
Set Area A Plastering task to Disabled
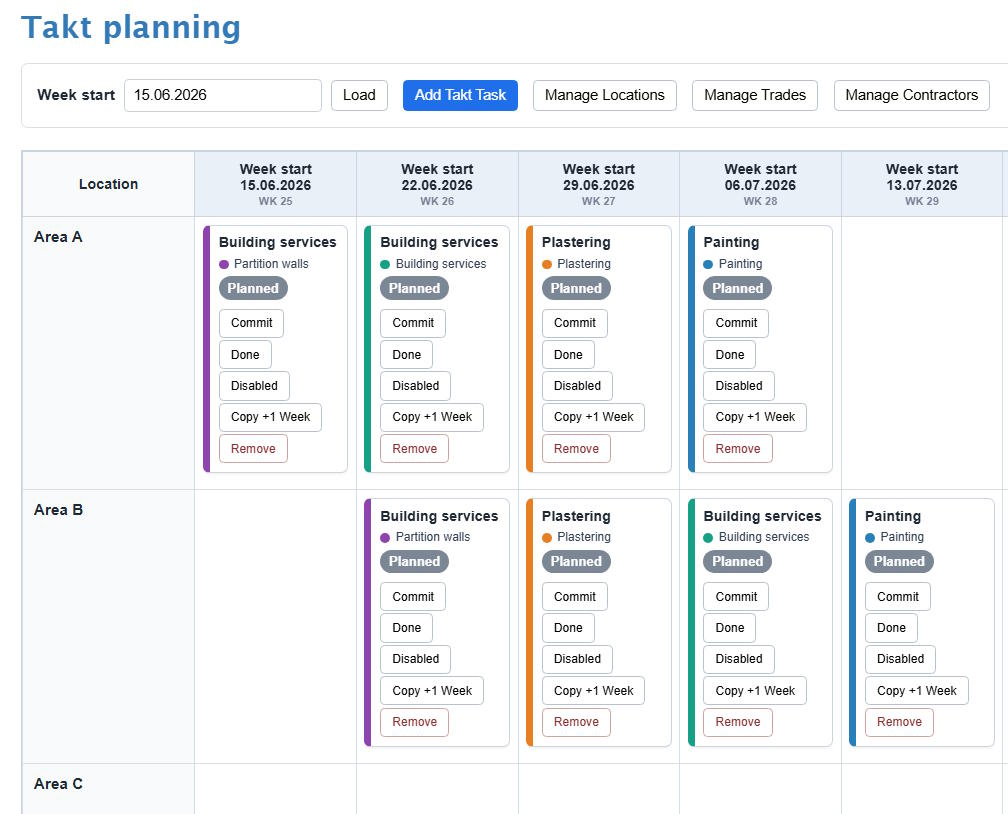pyautogui.click(x=577, y=386)
